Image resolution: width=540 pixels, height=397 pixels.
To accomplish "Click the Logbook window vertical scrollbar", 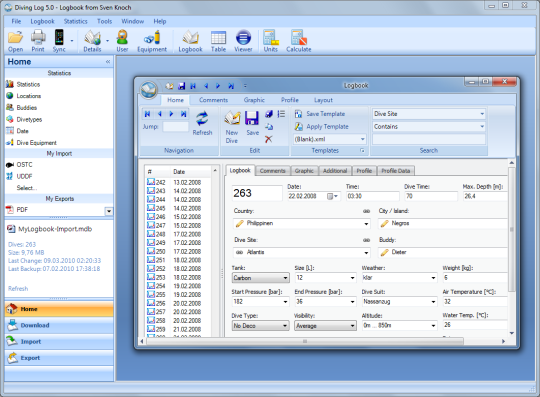I will (x=512, y=229).
